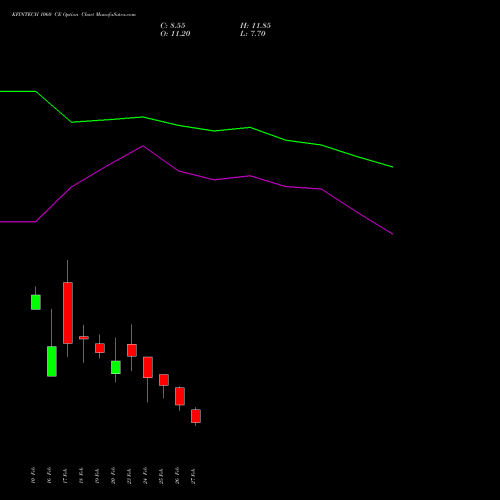Image resolution: width=500 pixels, height=500 pixels.
Task: Click the tall green candle above 16 Feb
Action: (x=52, y=361)
